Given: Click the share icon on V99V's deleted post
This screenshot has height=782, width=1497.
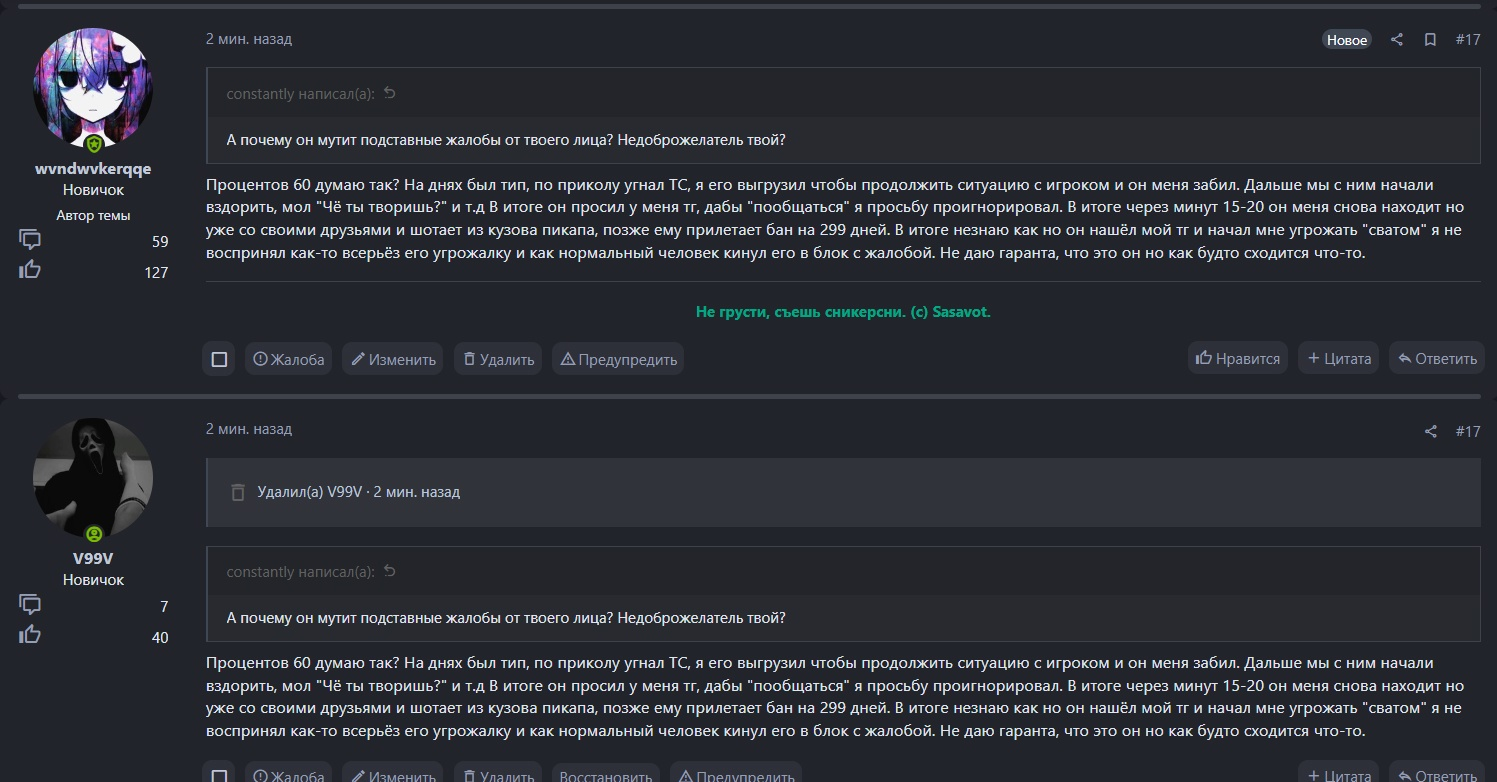Looking at the screenshot, I should coord(1431,431).
